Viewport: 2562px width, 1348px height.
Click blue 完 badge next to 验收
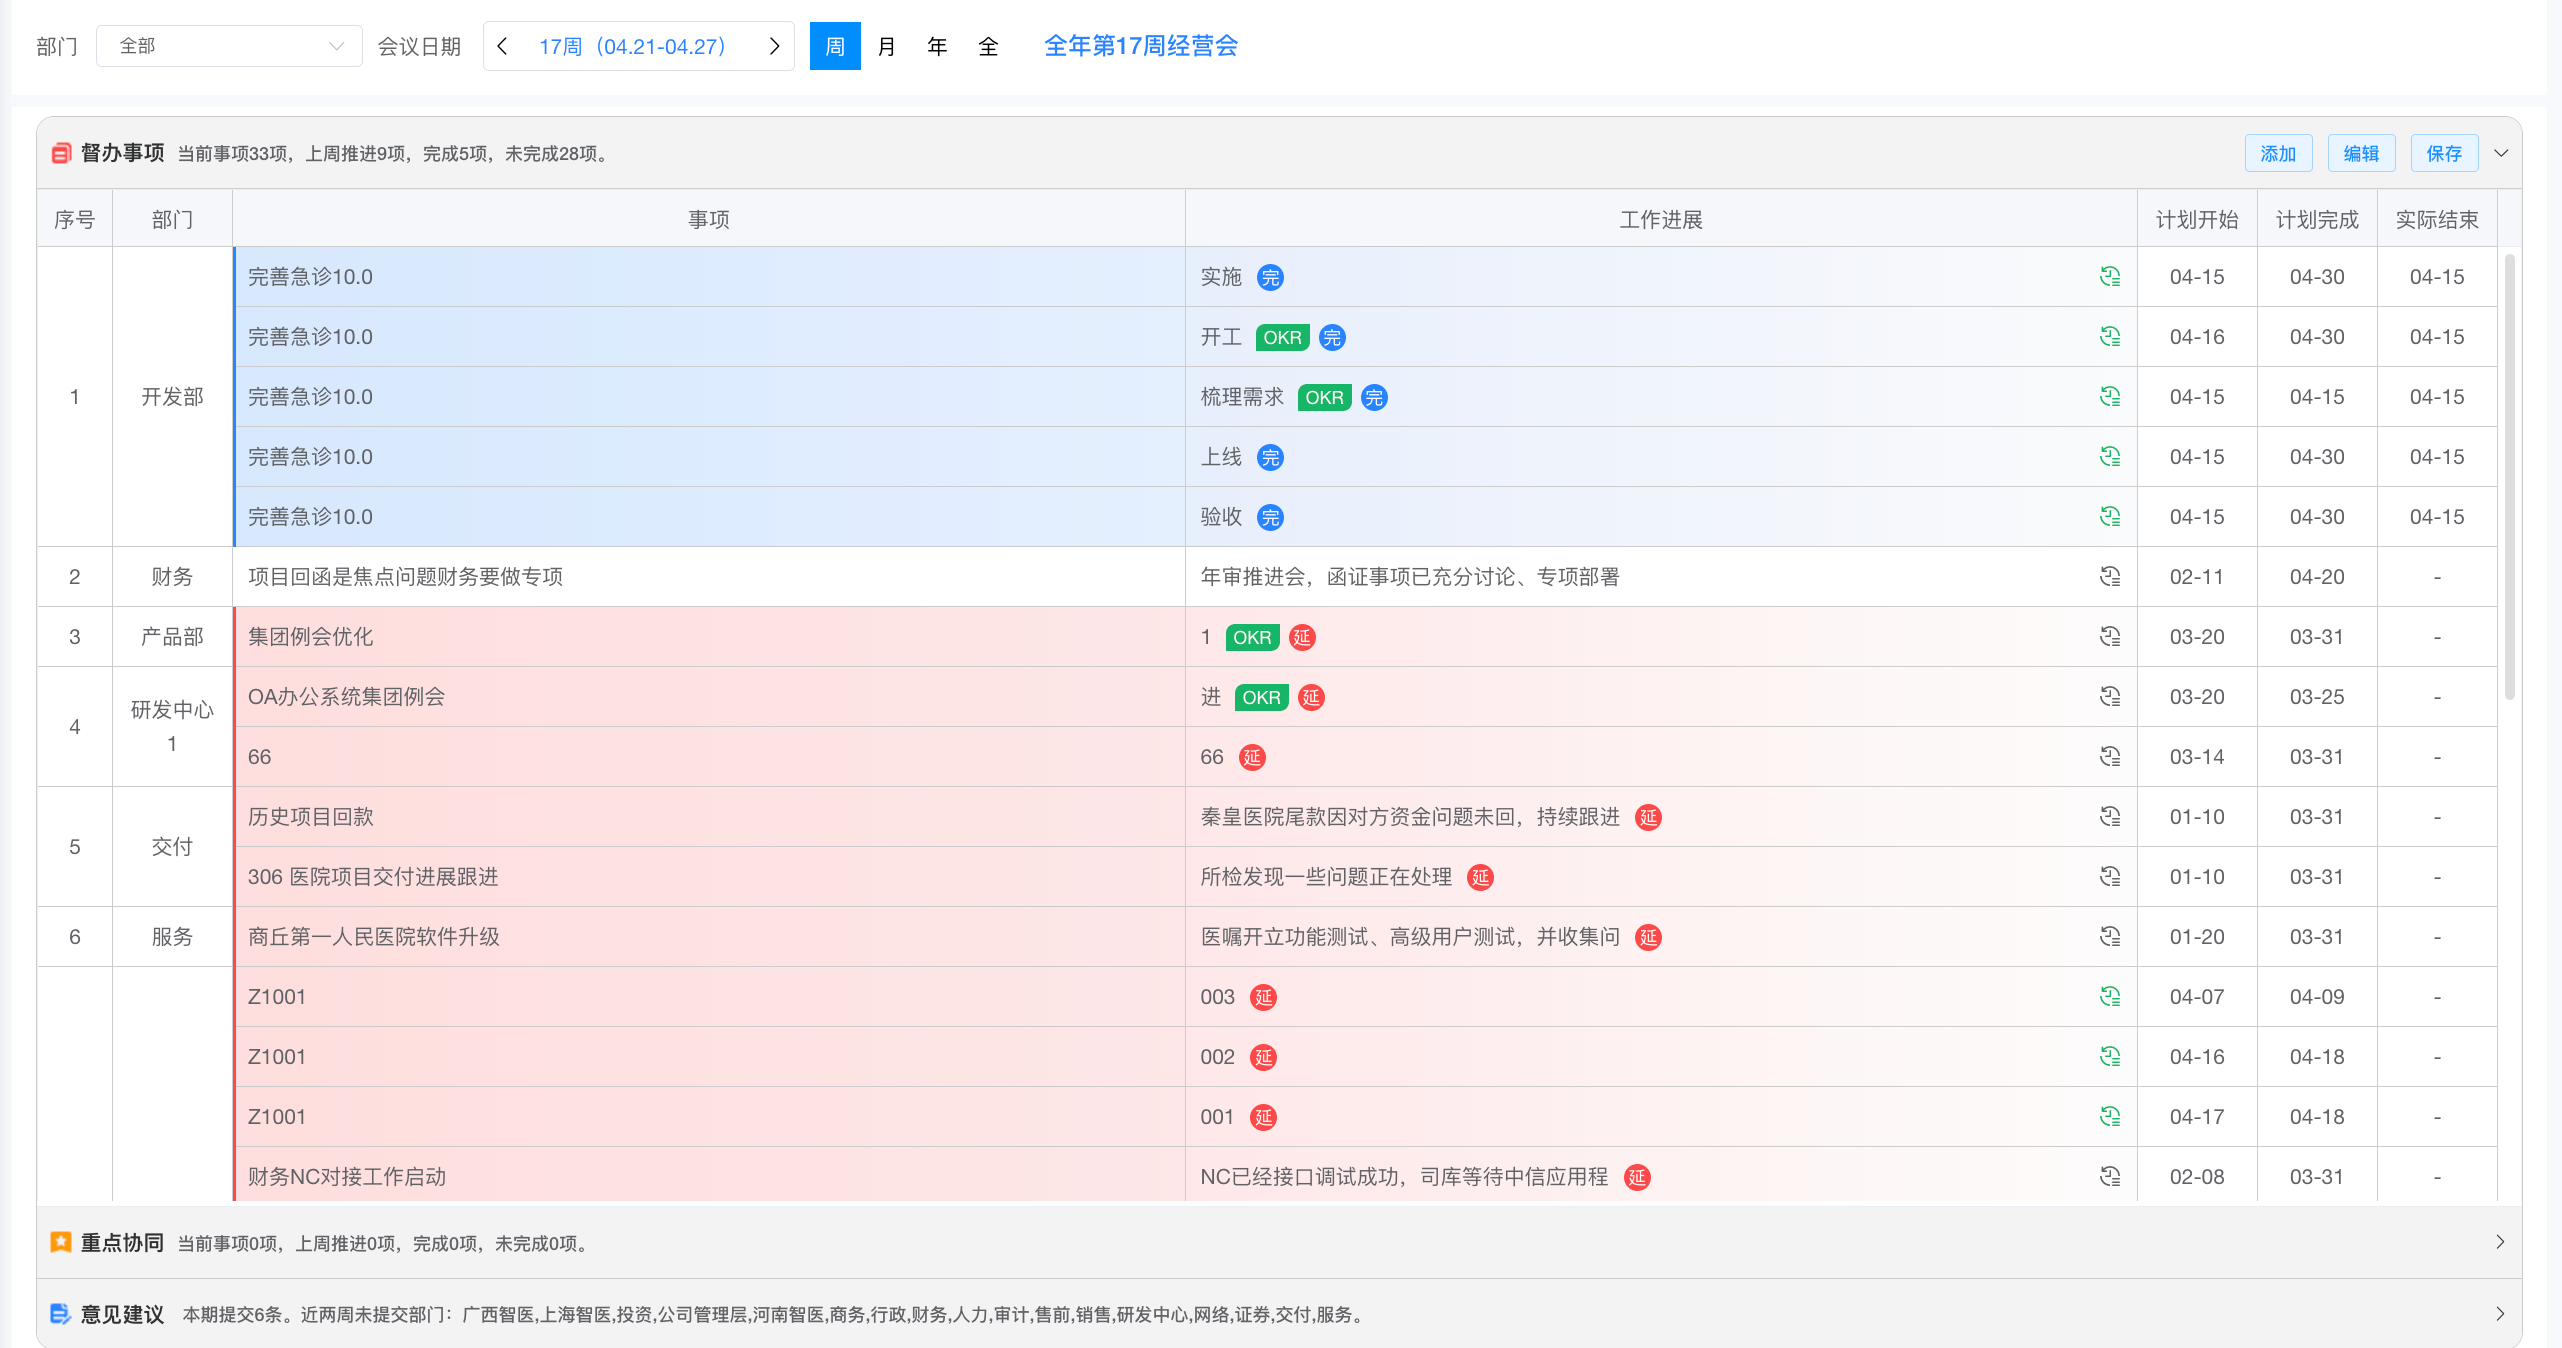pos(1270,517)
